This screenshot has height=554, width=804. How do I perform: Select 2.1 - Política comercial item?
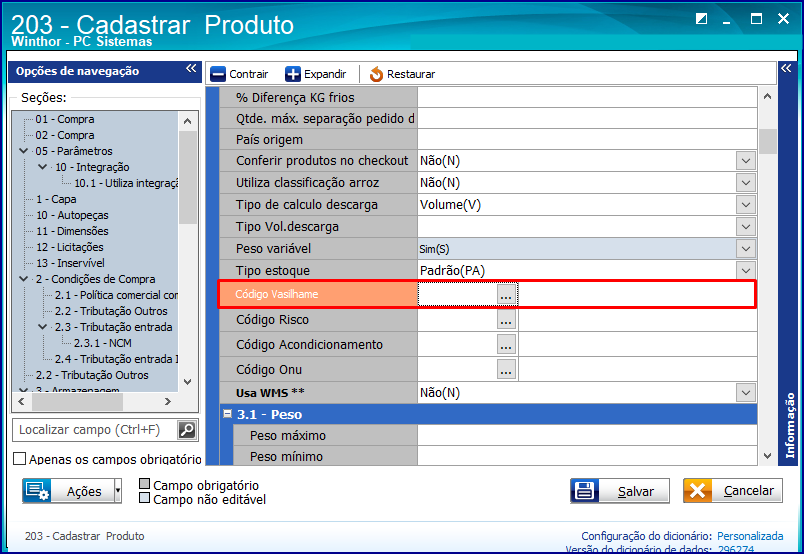pyautogui.click(x=116, y=295)
